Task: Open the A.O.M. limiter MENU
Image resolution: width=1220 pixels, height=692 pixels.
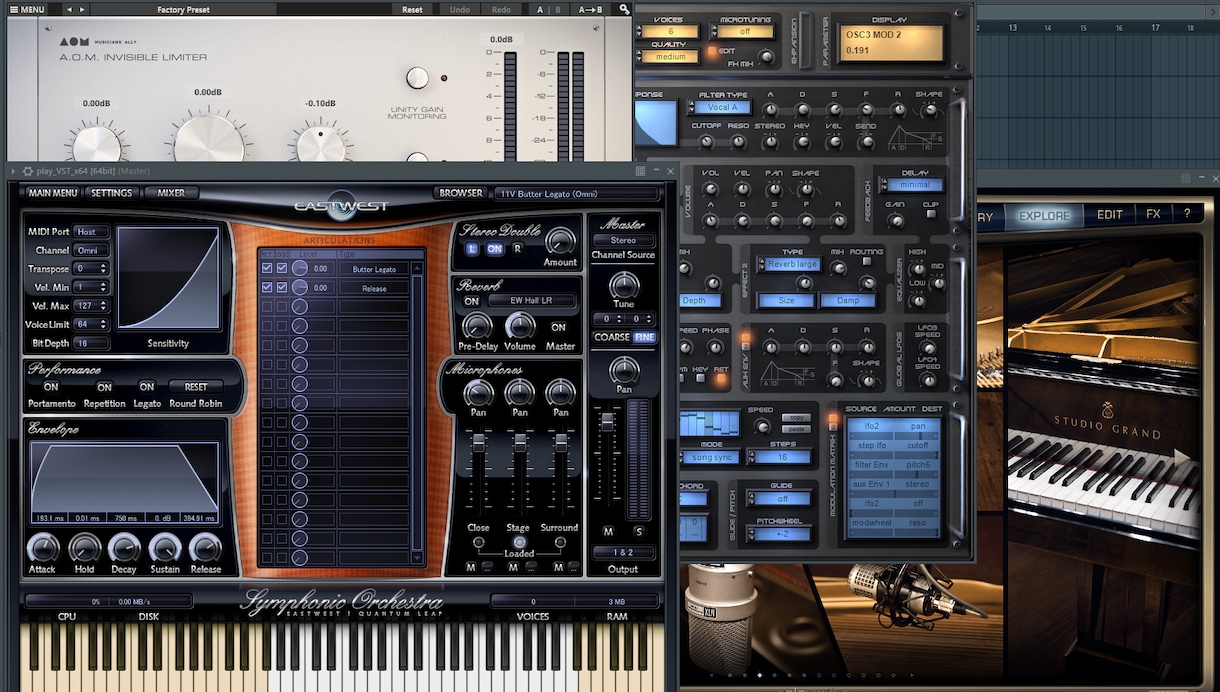Action: 27,9
